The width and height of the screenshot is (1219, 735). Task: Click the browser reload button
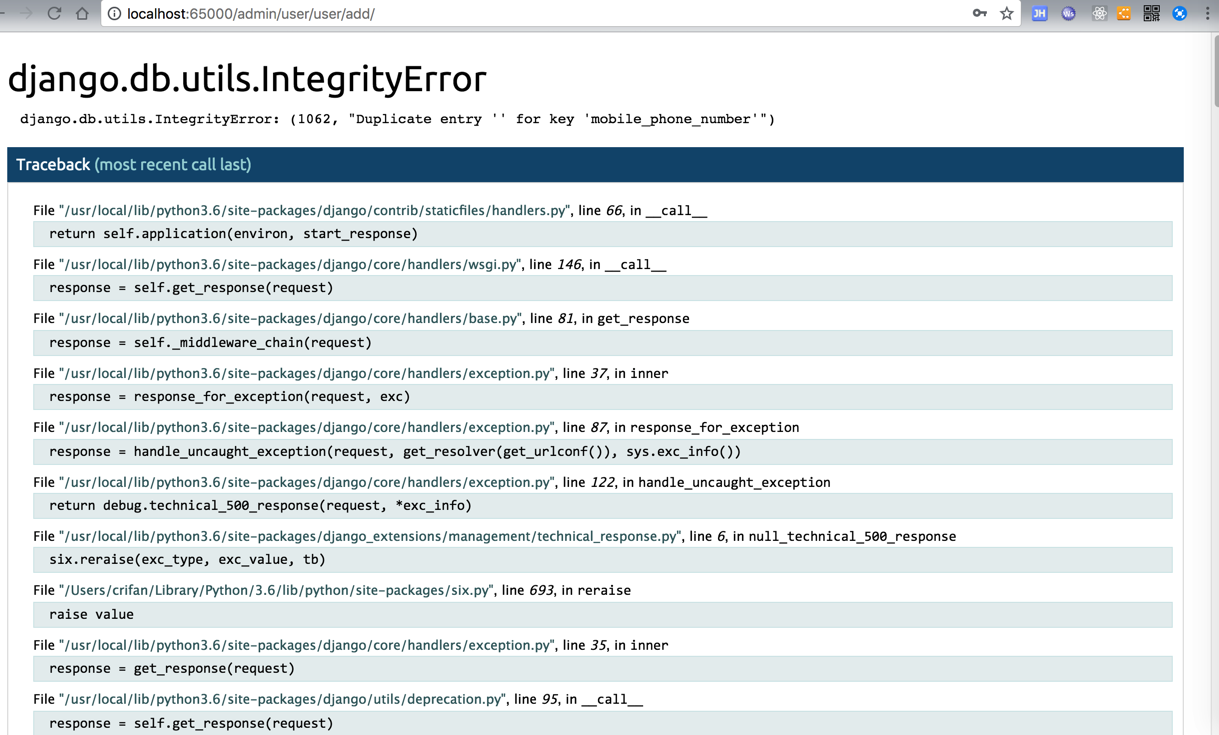tap(54, 13)
